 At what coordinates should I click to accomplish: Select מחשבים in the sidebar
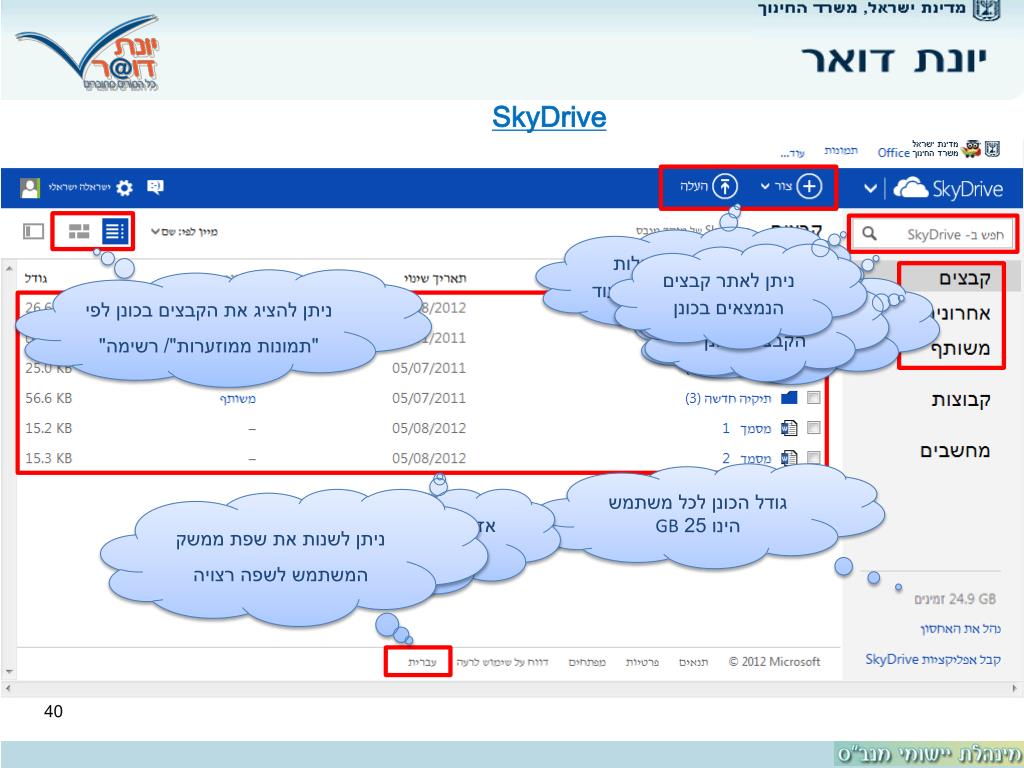tap(955, 451)
